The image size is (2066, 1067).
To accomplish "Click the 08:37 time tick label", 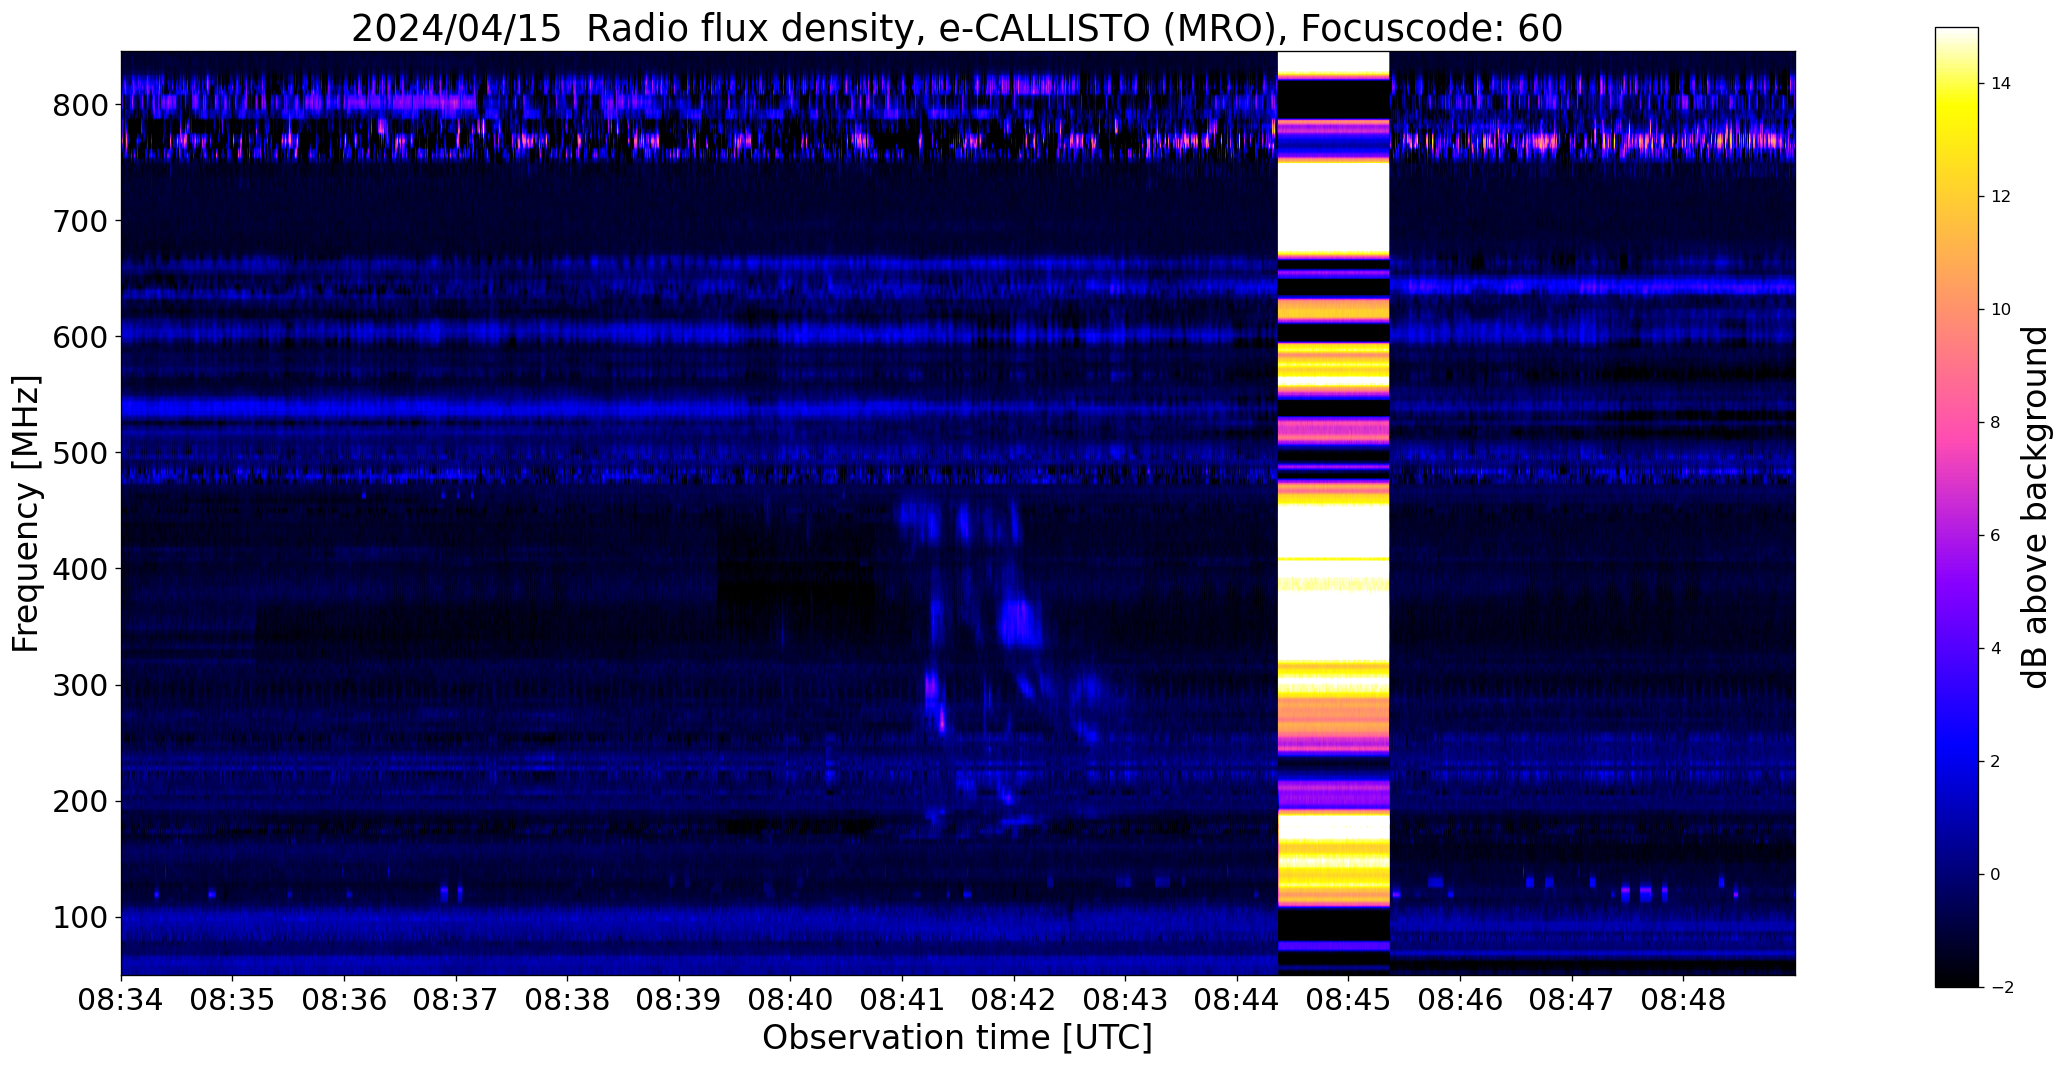I will (456, 1000).
